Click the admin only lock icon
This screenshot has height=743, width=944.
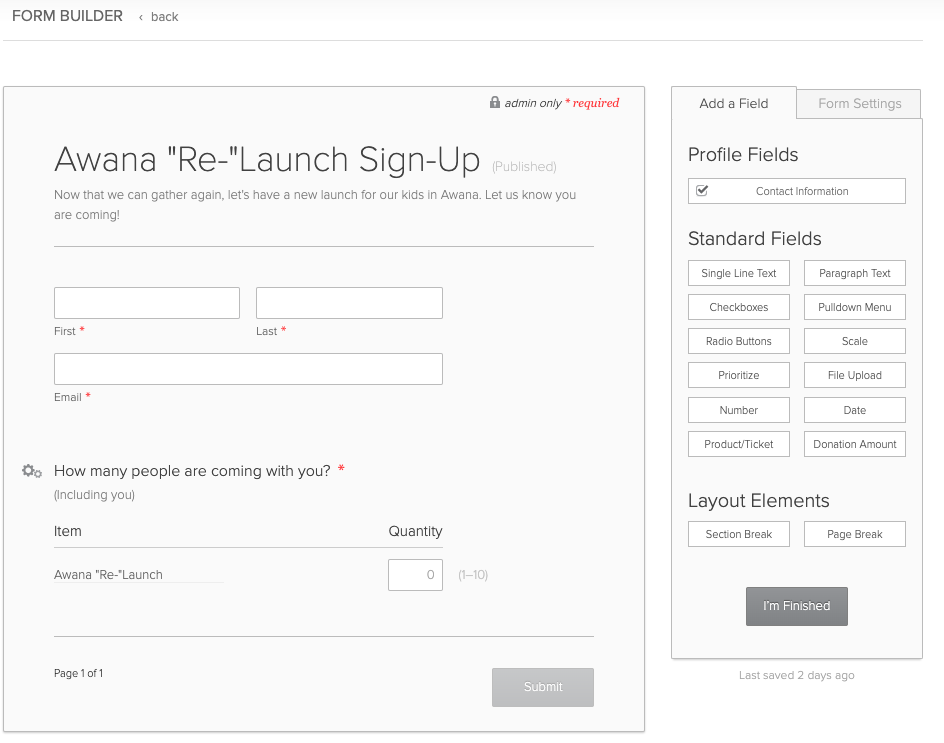click(495, 103)
